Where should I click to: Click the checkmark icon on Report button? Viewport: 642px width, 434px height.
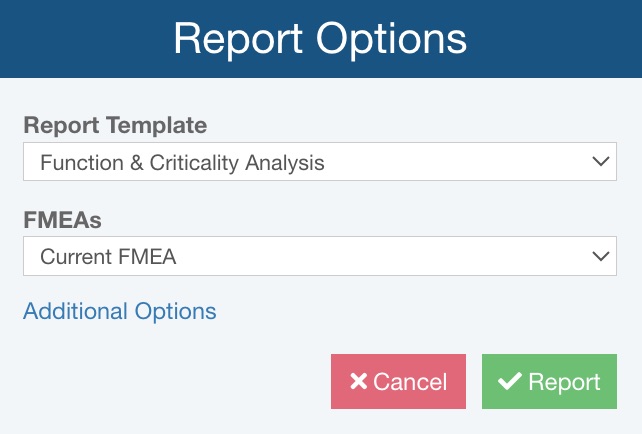coord(510,382)
